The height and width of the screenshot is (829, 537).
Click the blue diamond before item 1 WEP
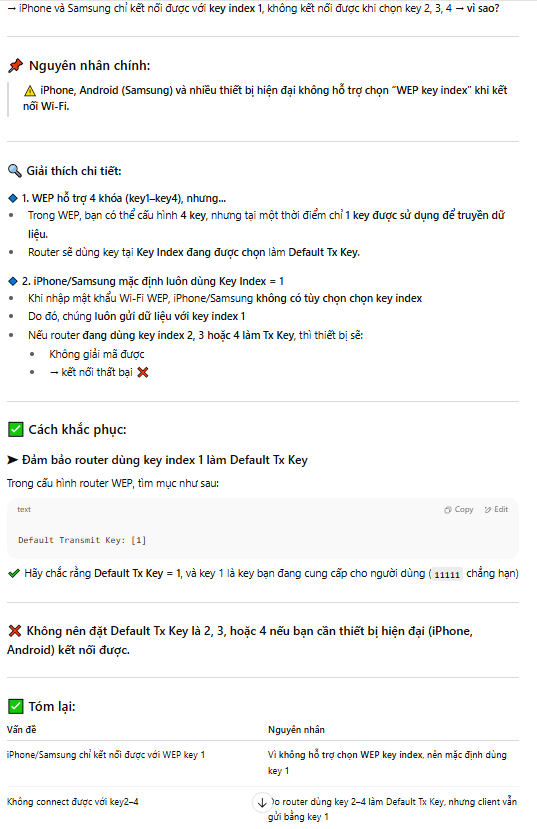pos(13,198)
